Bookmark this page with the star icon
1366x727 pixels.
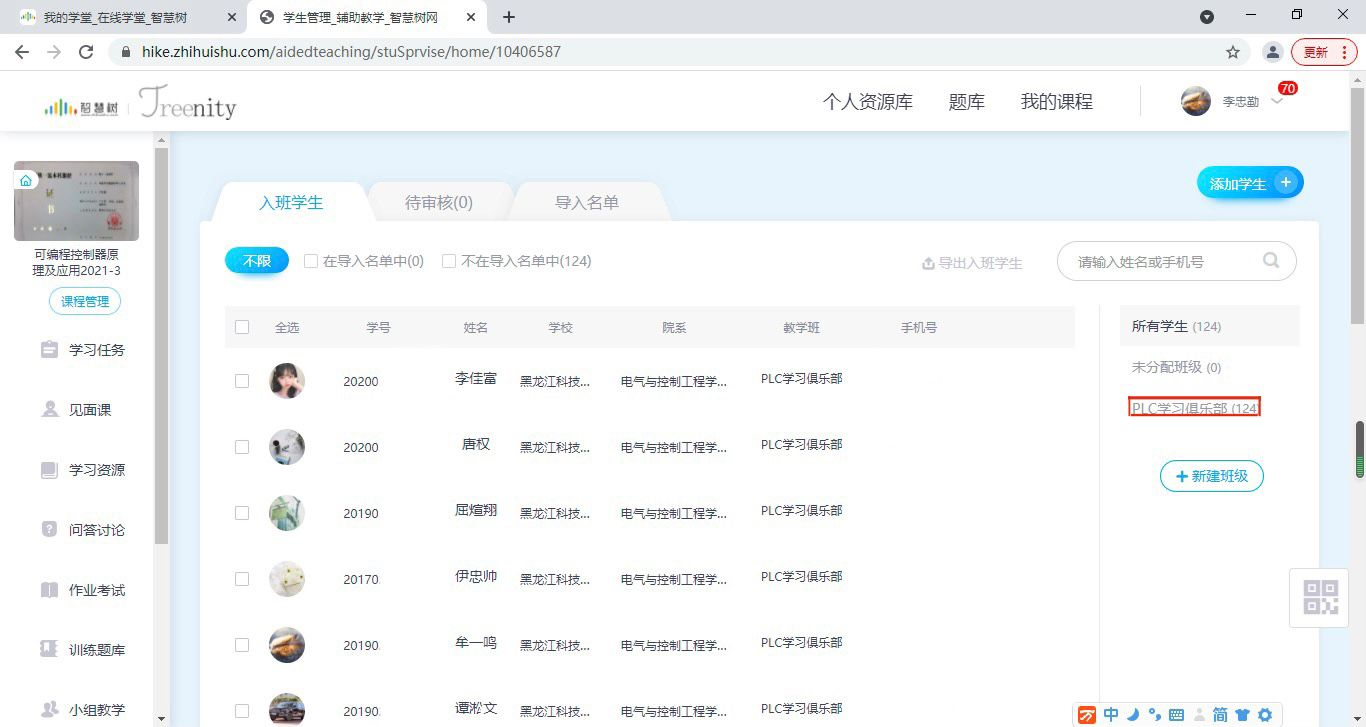tap(1233, 52)
